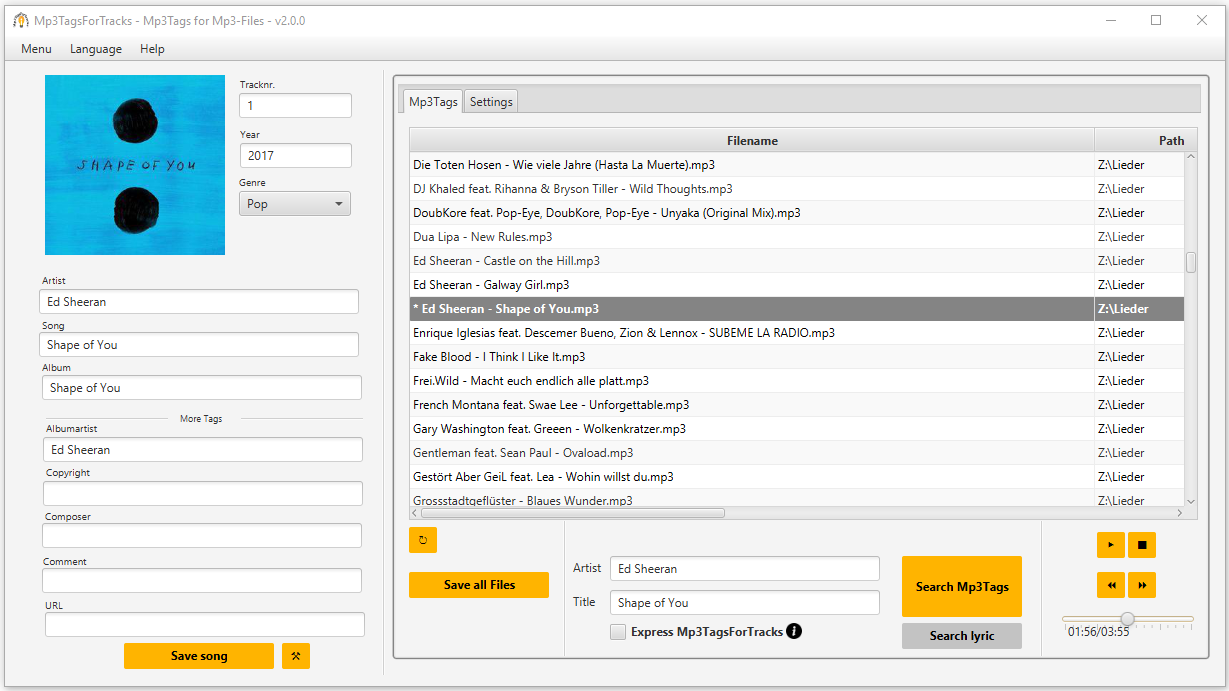Open the Language menu
This screenshot has width=1229, height=691.
96,49
